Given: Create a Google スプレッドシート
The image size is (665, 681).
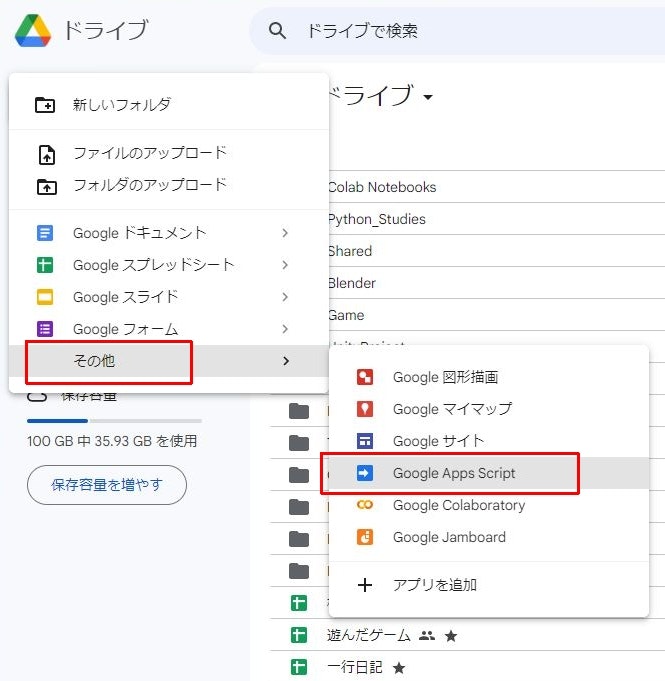Looking at the screenshot, I should pos(169,265).
